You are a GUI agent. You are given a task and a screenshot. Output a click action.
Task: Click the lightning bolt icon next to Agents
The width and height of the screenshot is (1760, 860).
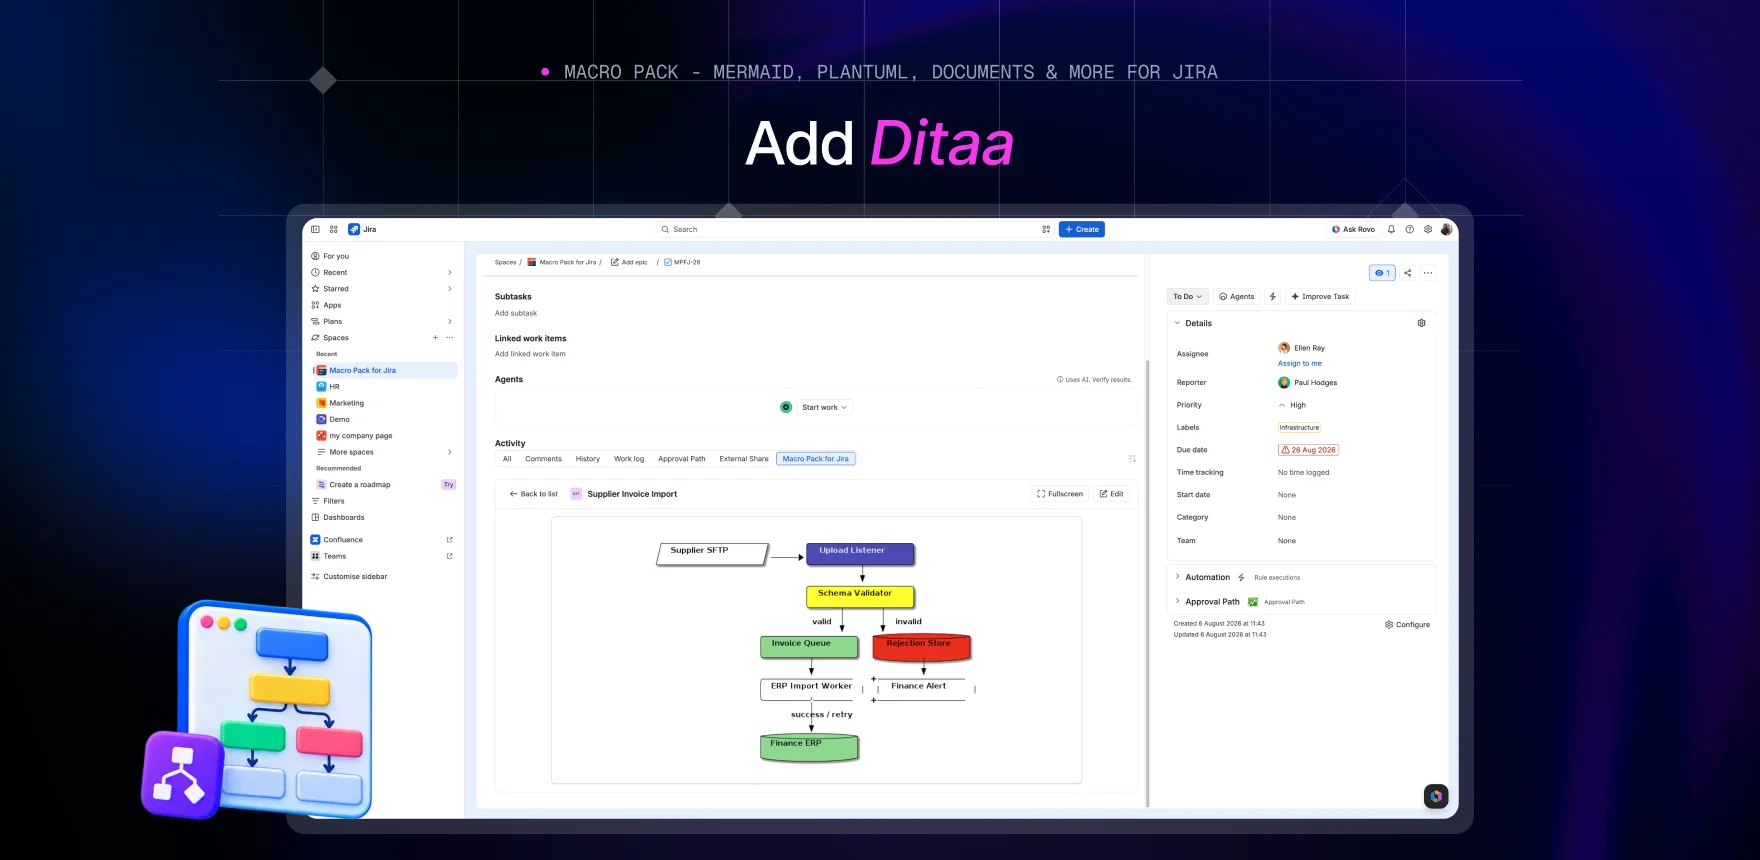[x=1273, y=297]
